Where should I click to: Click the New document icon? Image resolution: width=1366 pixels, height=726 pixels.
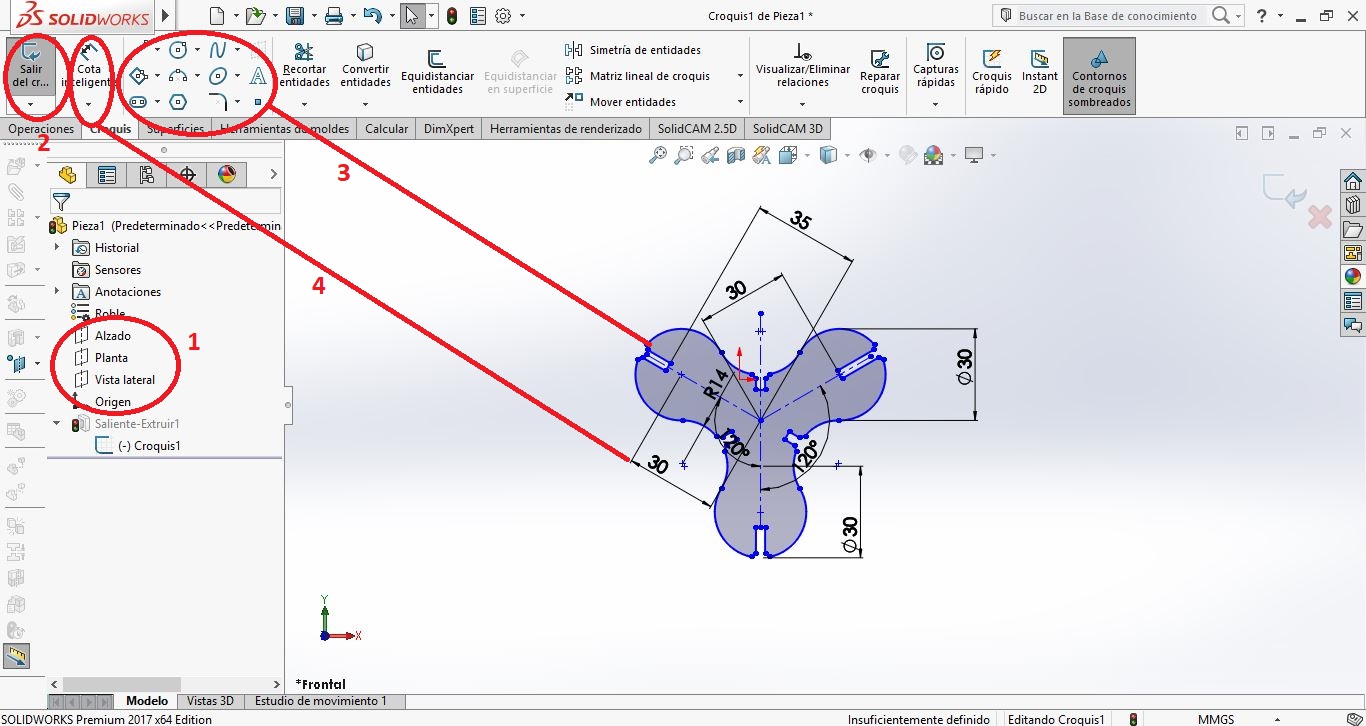click(x=218, y=16)
